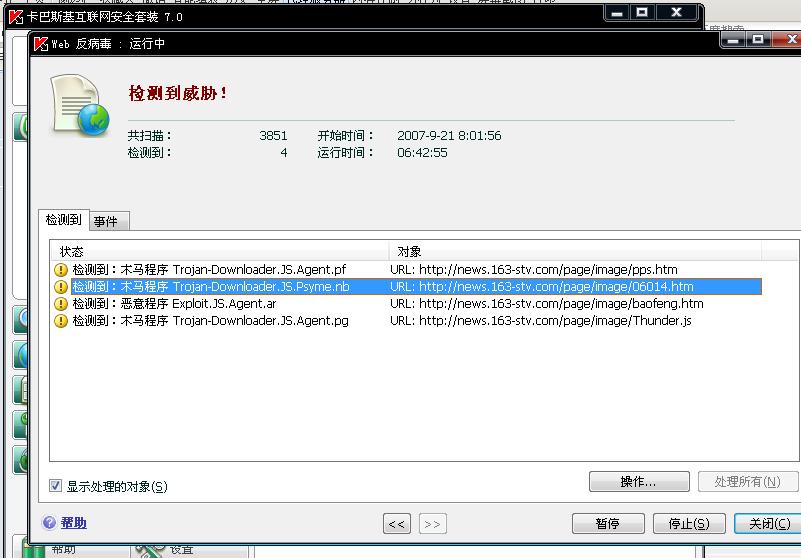
Task: Click the 06014.htm URL cell
Action: click(x=541, y=286)
